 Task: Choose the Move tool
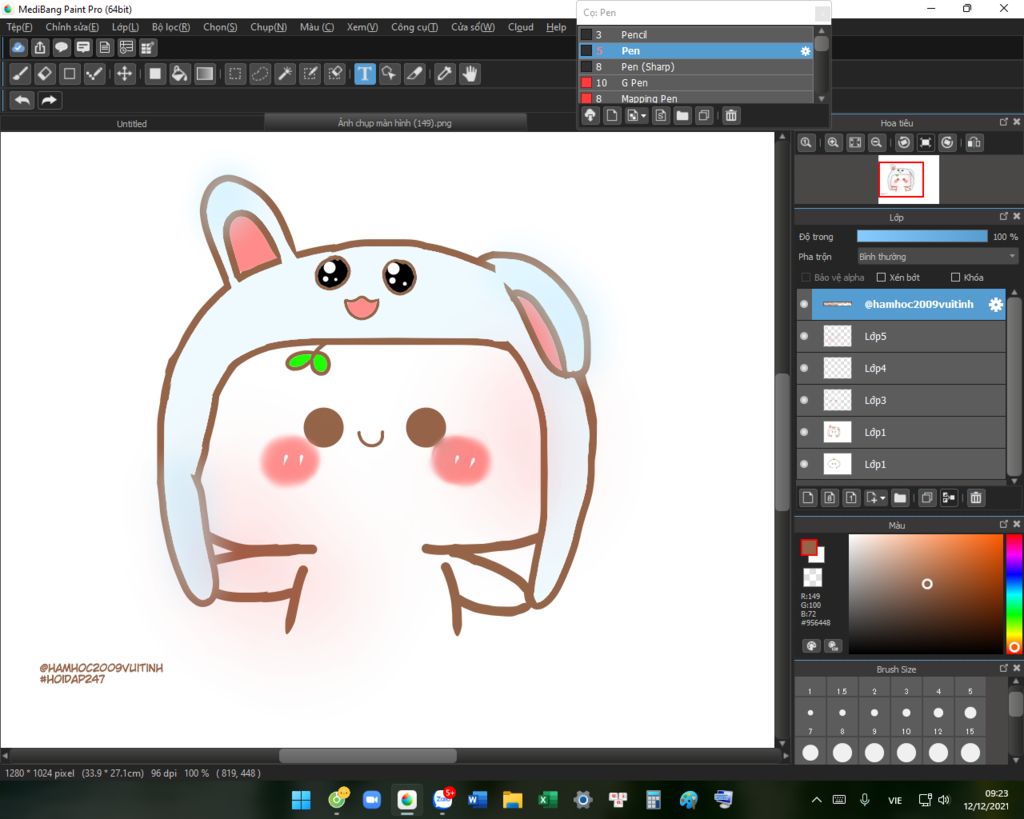click(x=124, y=74)
